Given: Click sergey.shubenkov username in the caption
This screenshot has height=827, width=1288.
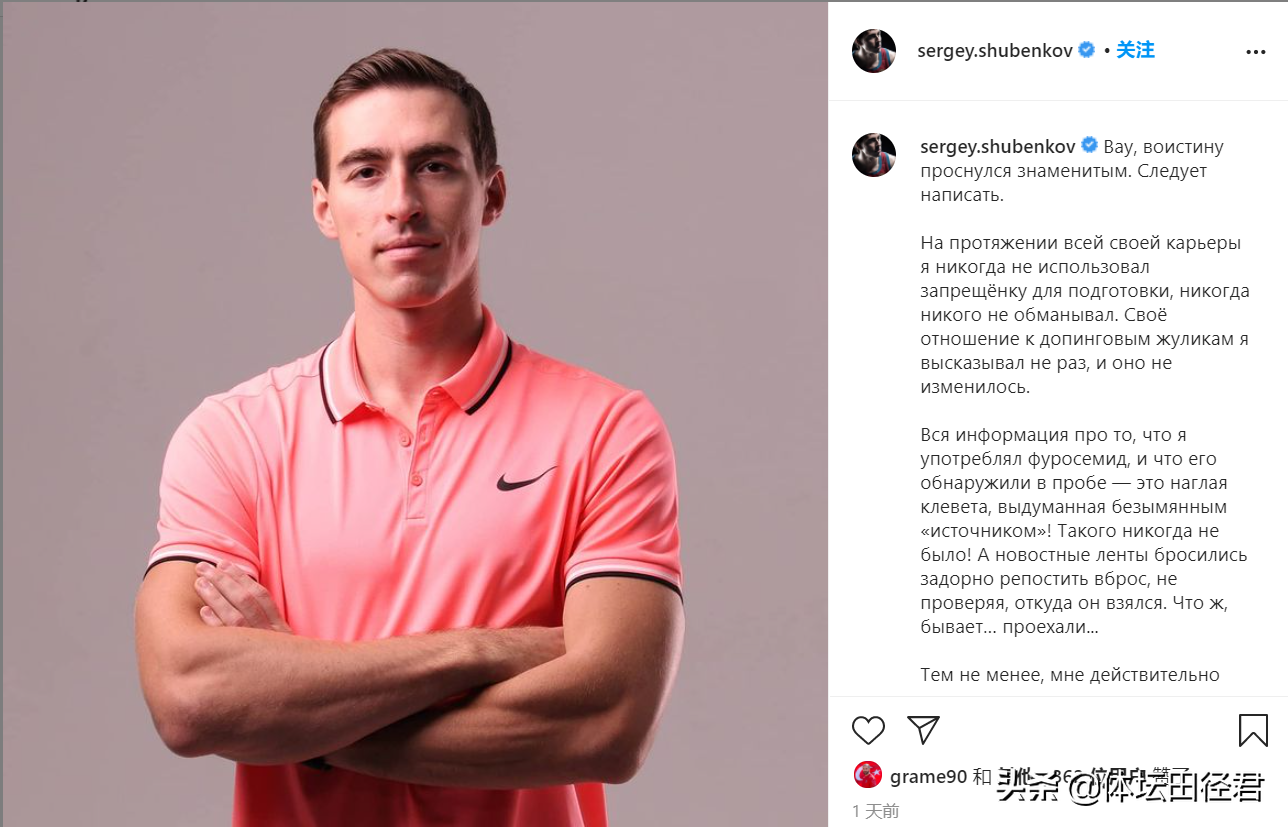Looking at the screenshot, I should coord(997,147).
